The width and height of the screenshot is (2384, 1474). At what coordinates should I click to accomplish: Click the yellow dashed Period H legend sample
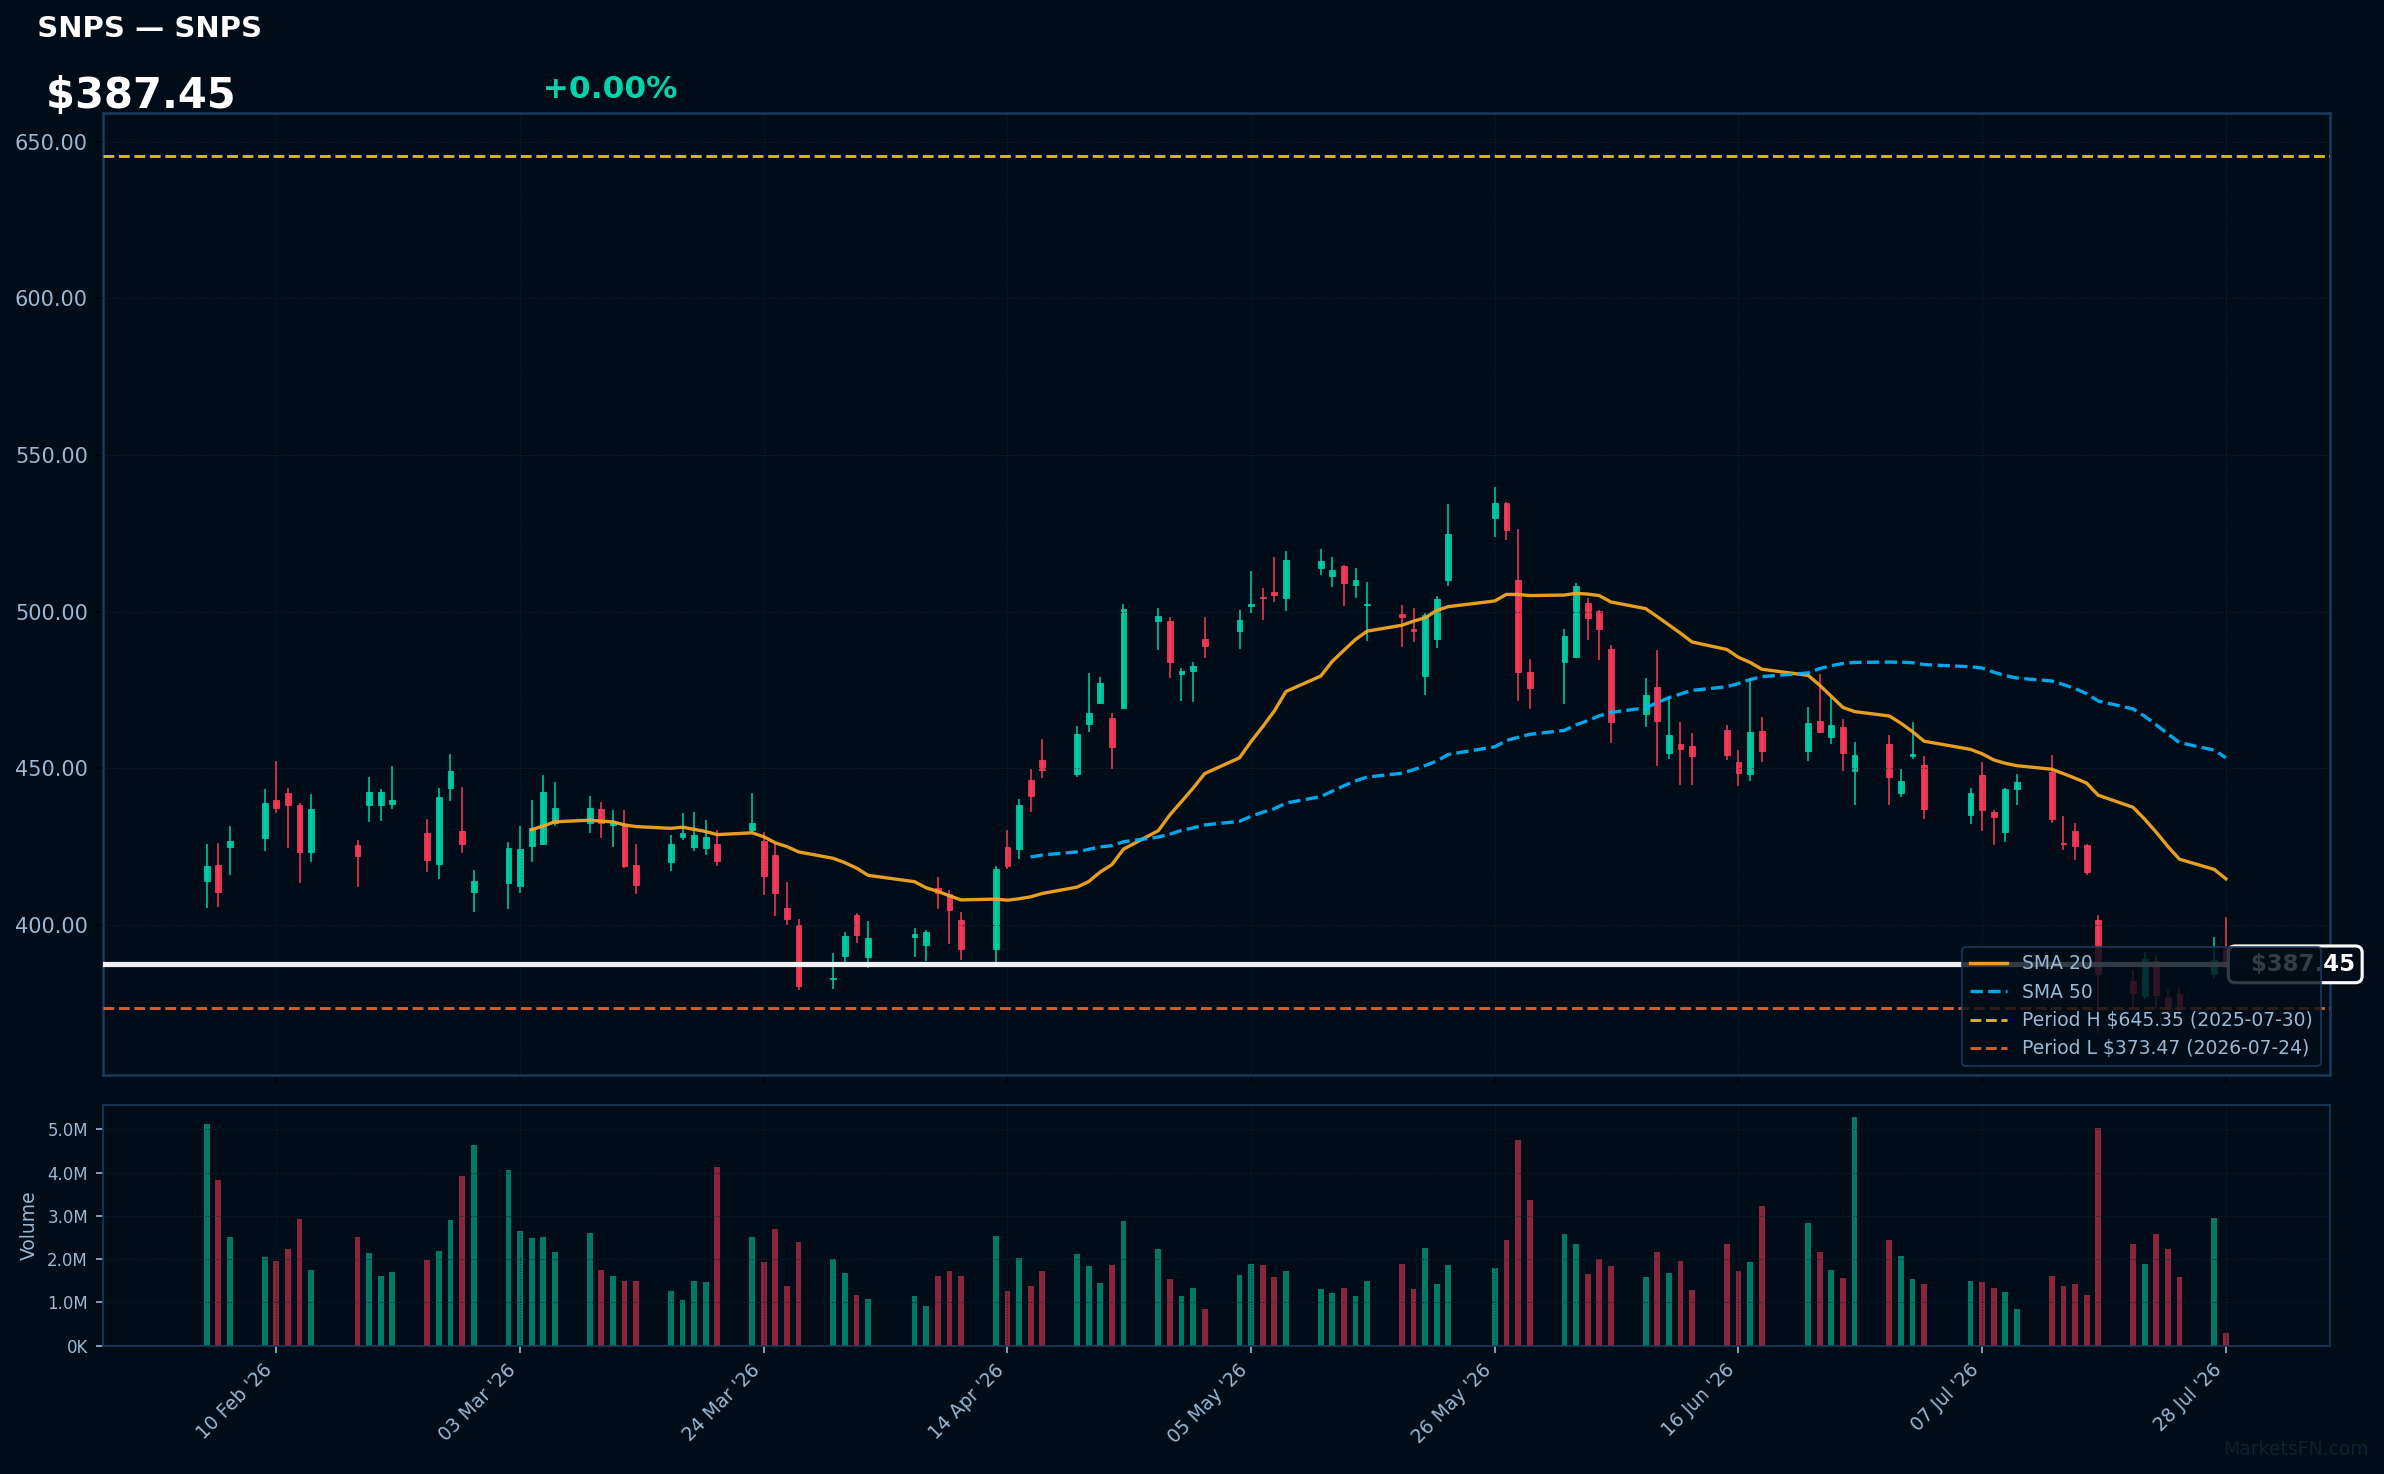click(x=1989, y=1020)
